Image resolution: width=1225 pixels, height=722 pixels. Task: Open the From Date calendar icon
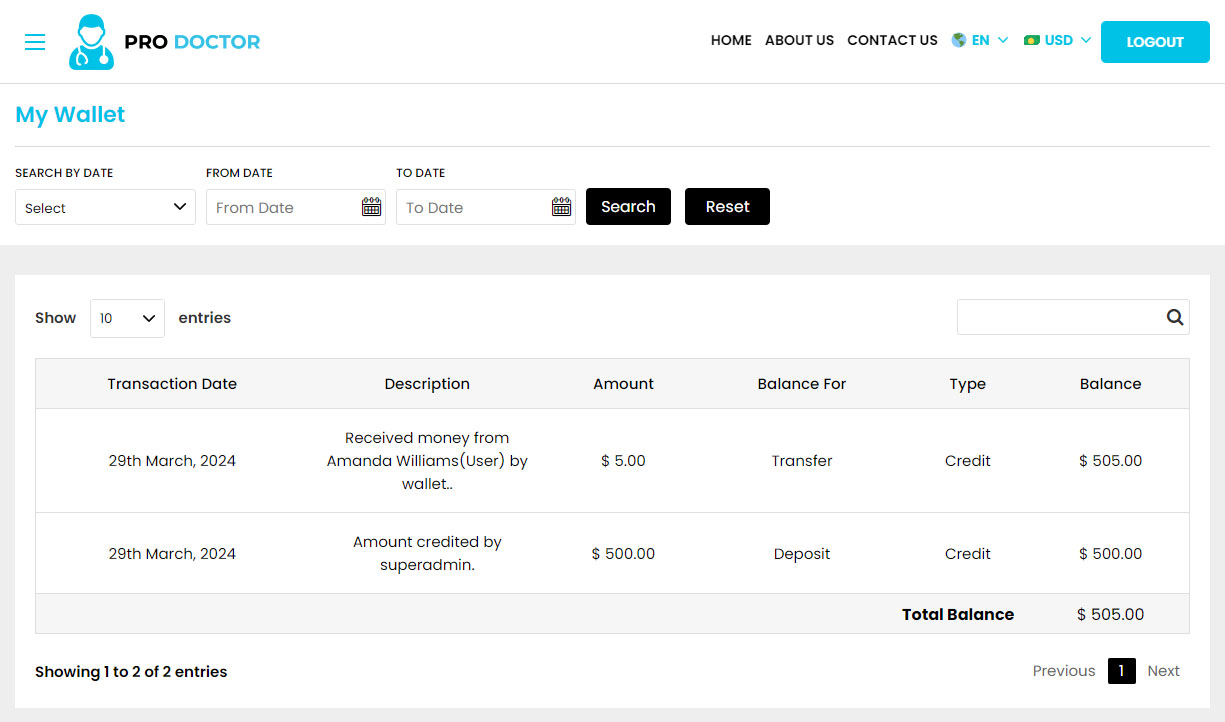(371, 207)
